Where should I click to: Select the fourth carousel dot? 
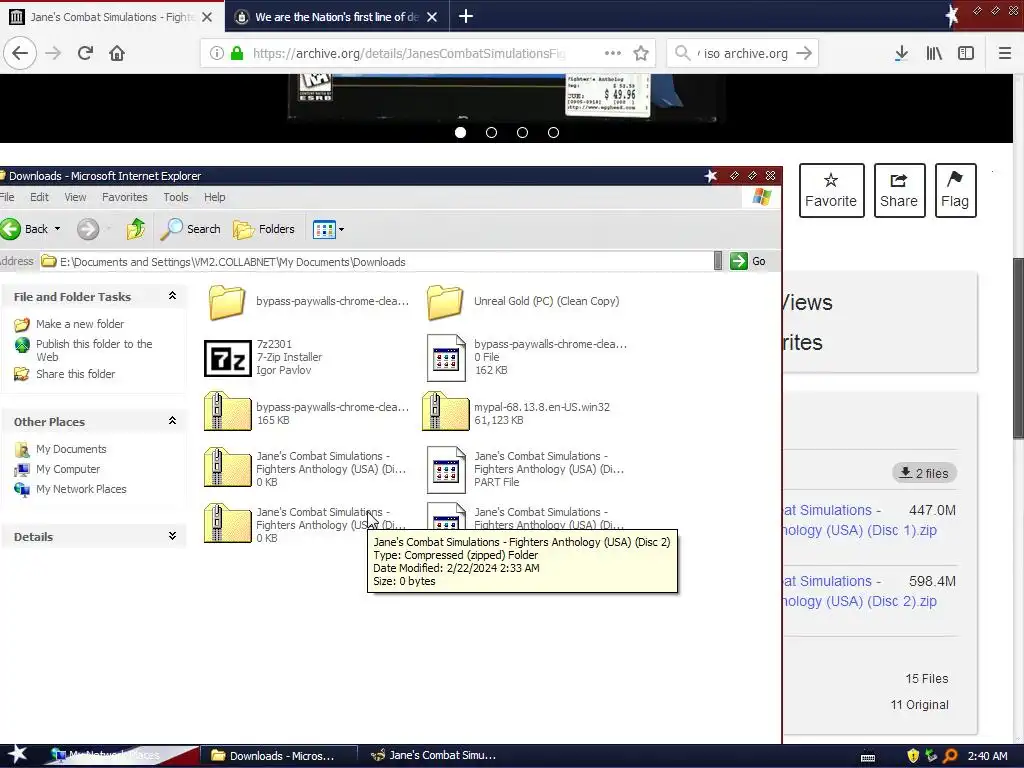(x=553, y=133)
